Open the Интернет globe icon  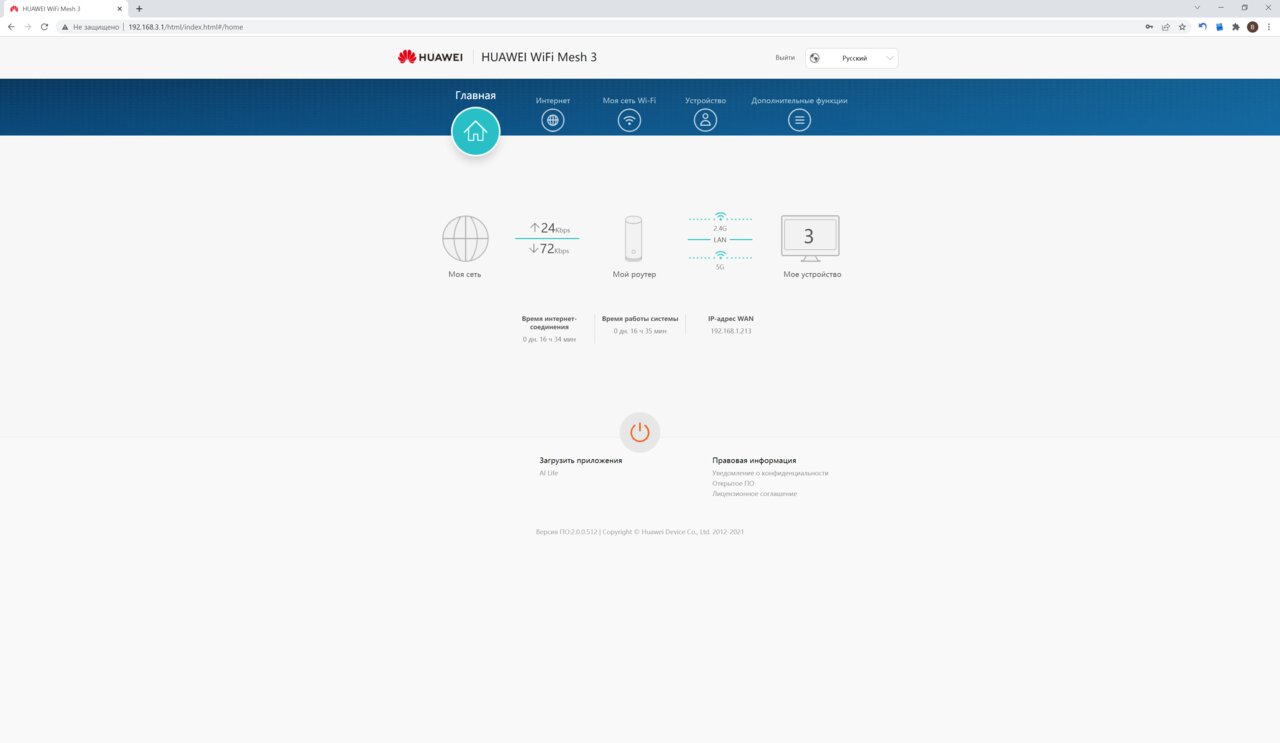point(553,120)
